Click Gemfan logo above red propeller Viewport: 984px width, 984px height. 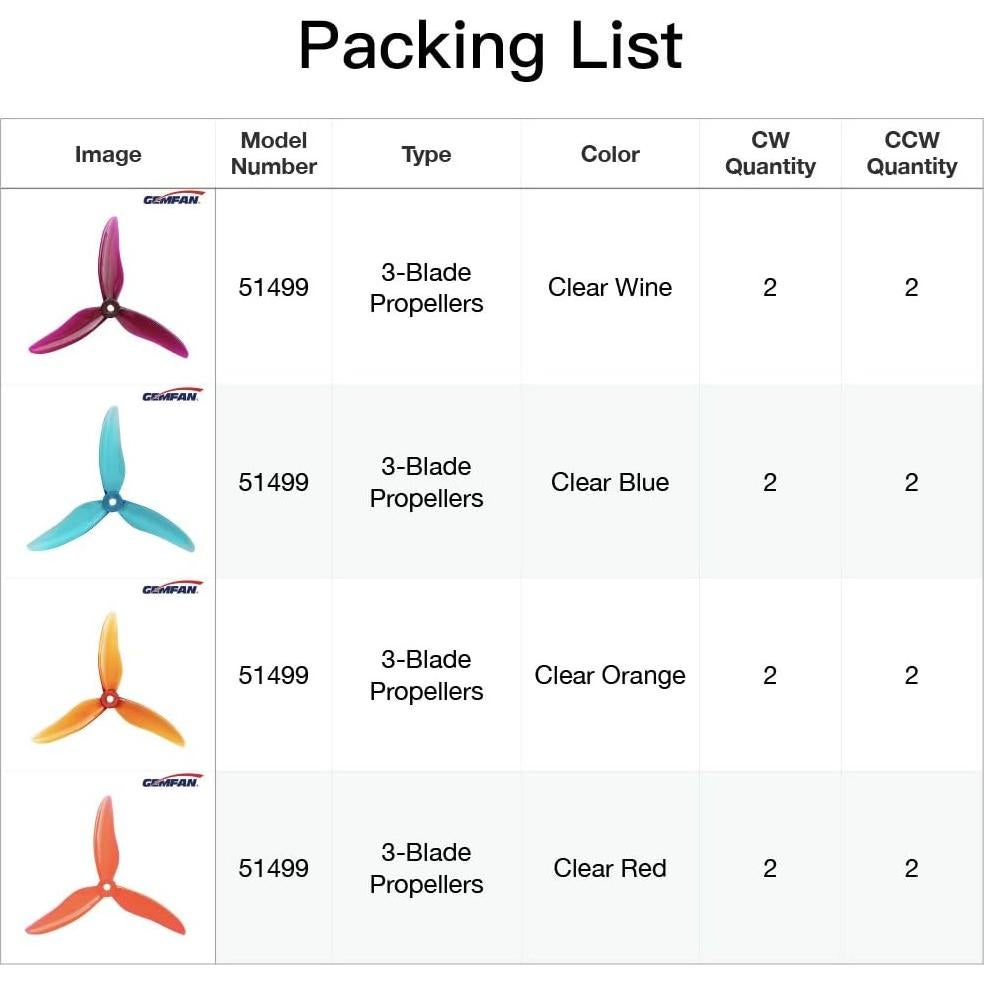coord(172,781)
